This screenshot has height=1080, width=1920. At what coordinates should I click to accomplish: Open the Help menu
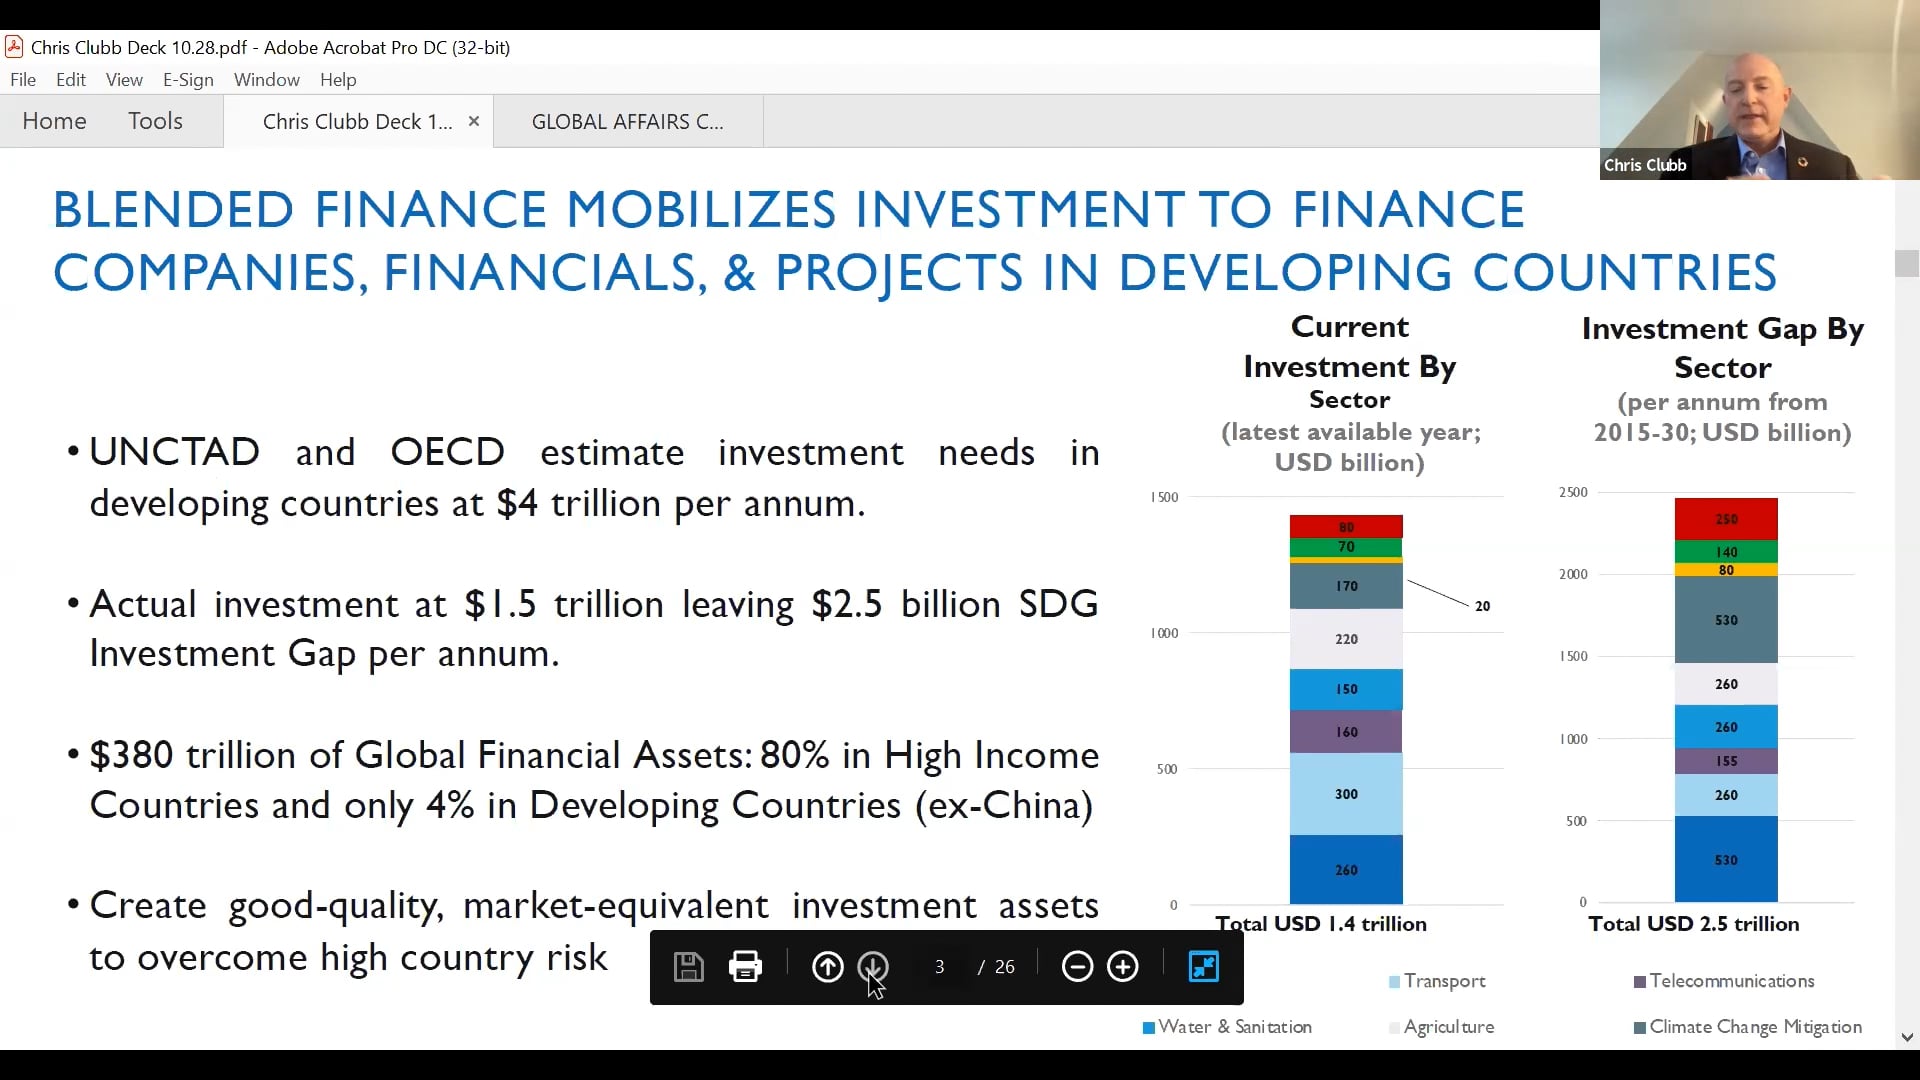[x=337, y=79]
